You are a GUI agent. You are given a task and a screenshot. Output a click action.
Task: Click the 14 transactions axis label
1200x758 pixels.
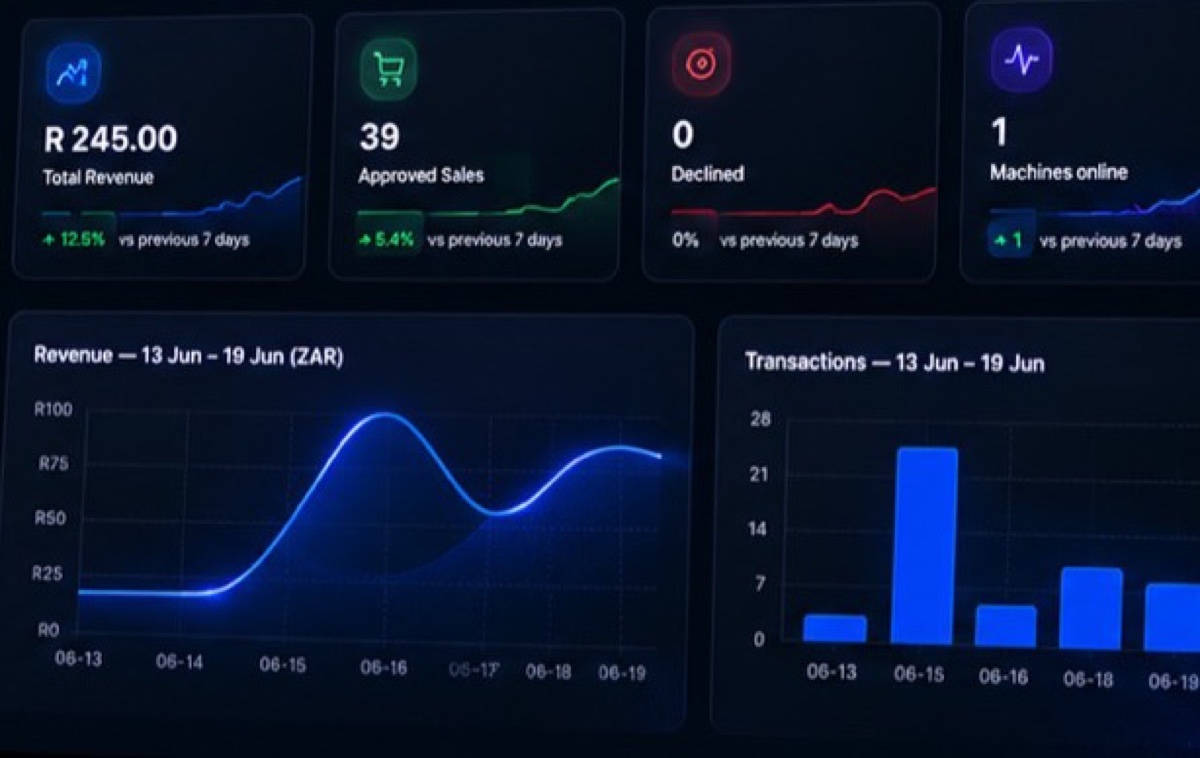[760, 529]
